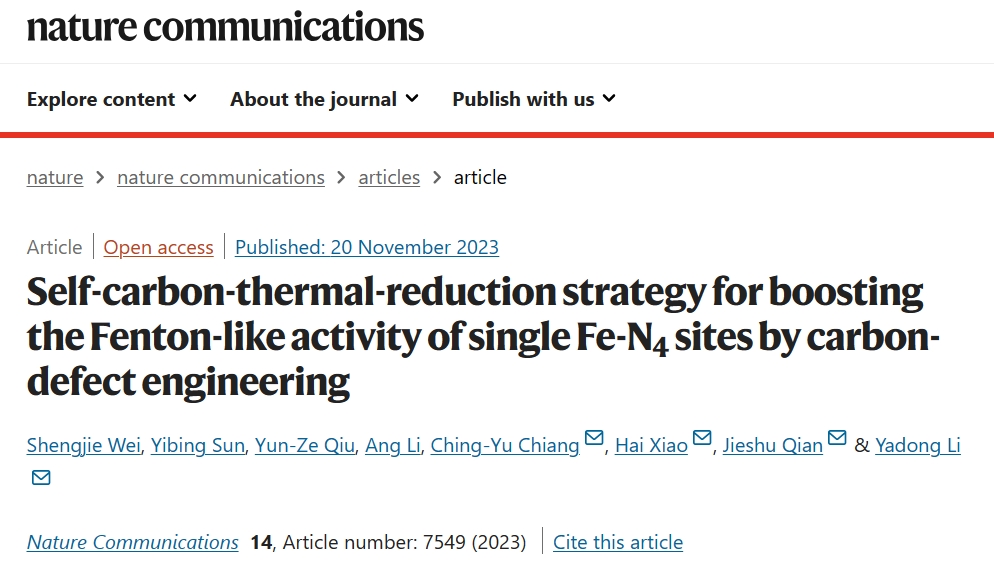The height and width of the screenshot is (561, 994).
Task: View author Yun-Ze Qiu details
Action: [305, 446]
